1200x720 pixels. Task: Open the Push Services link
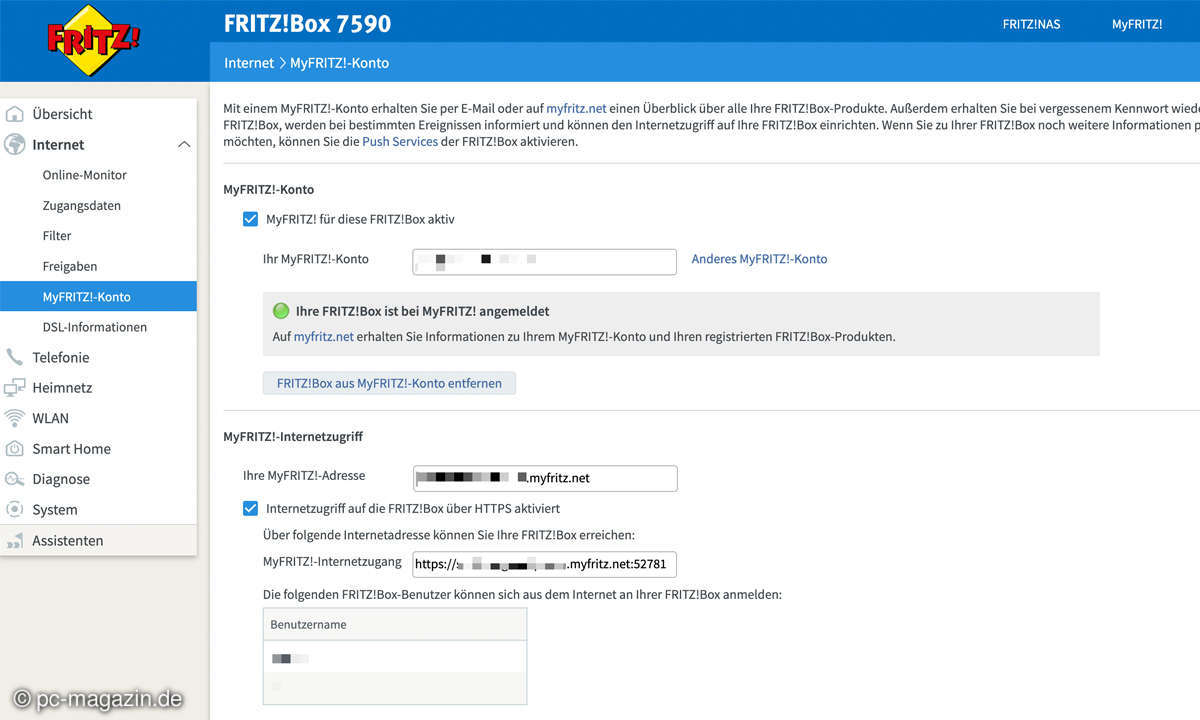pyautogui.click(x=400, y=142)
